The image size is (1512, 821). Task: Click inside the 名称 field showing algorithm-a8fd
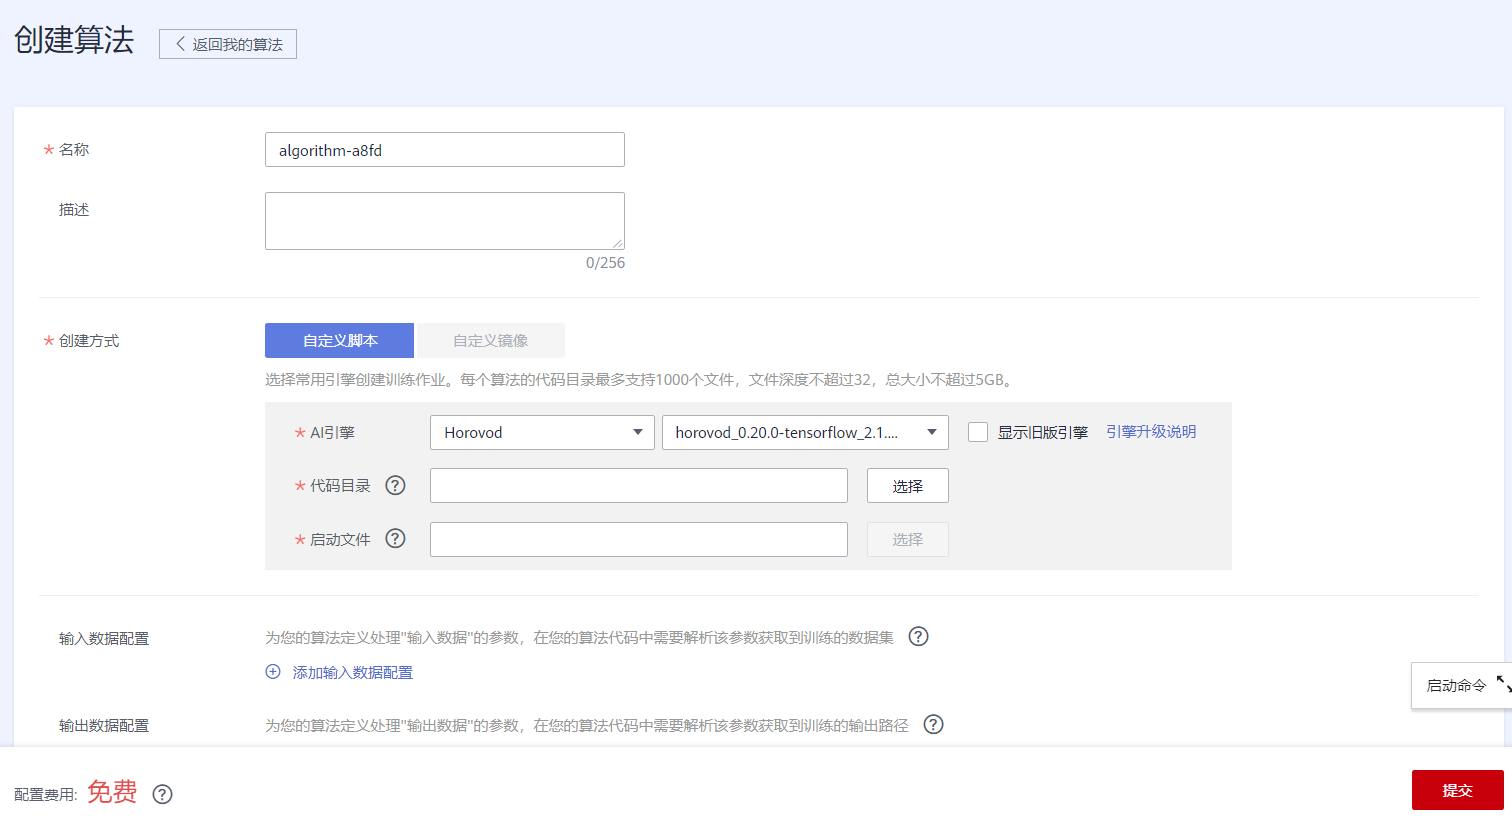(x=444, y=149)
